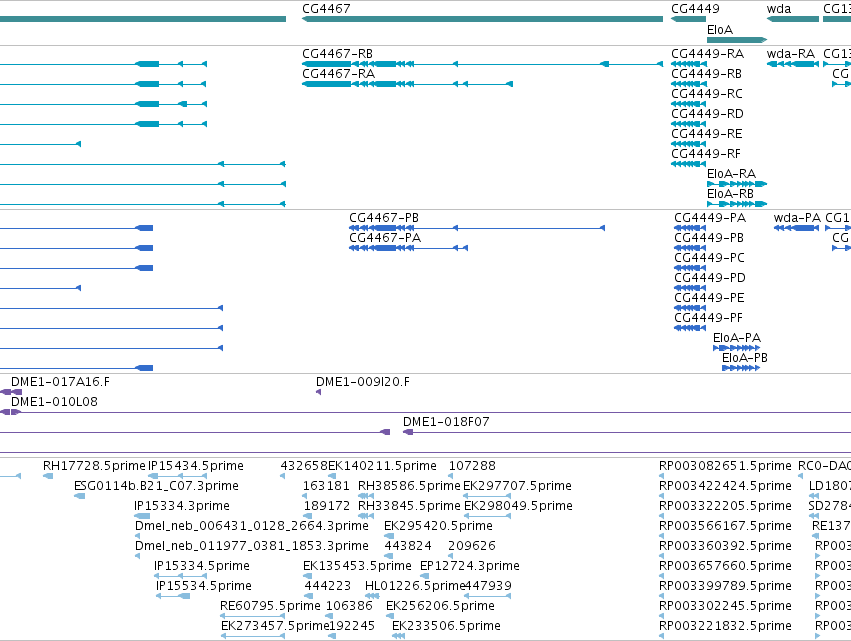Image resolution: width=851 pixels, height=641 pixels.
Task: Select EST RE60795.5prime
Action: 252,616
